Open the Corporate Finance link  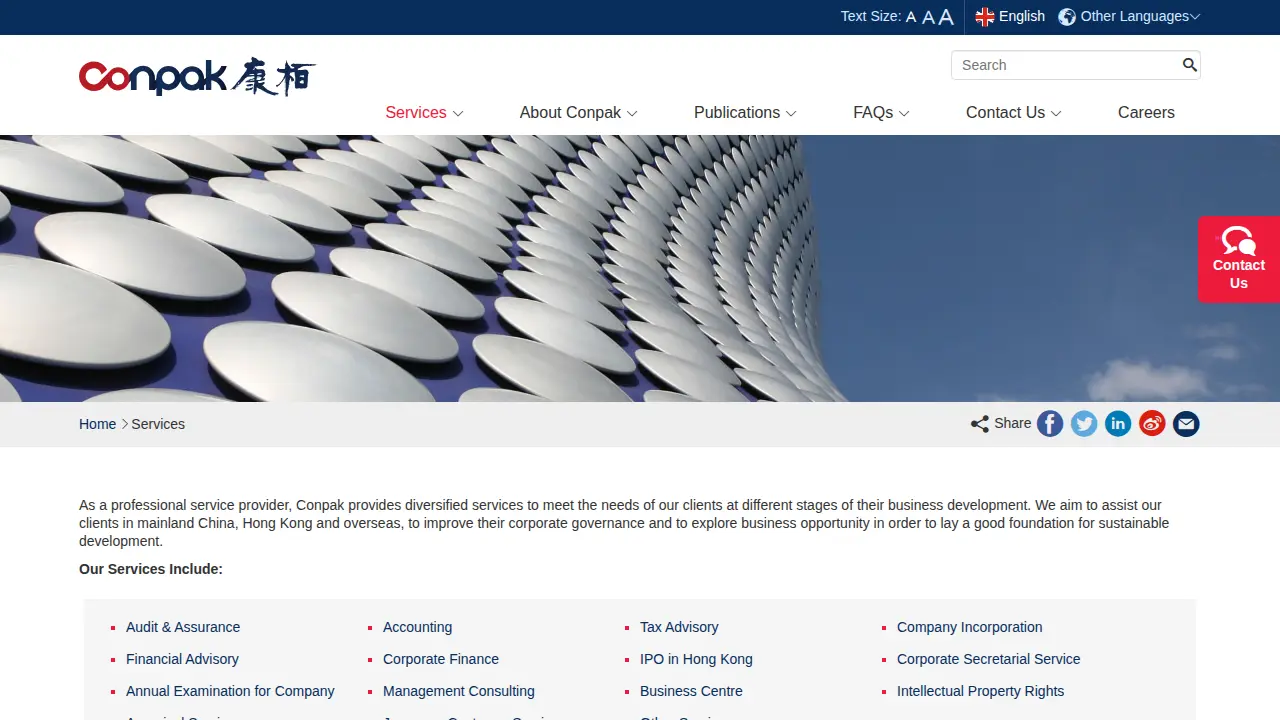pos(441,659)
